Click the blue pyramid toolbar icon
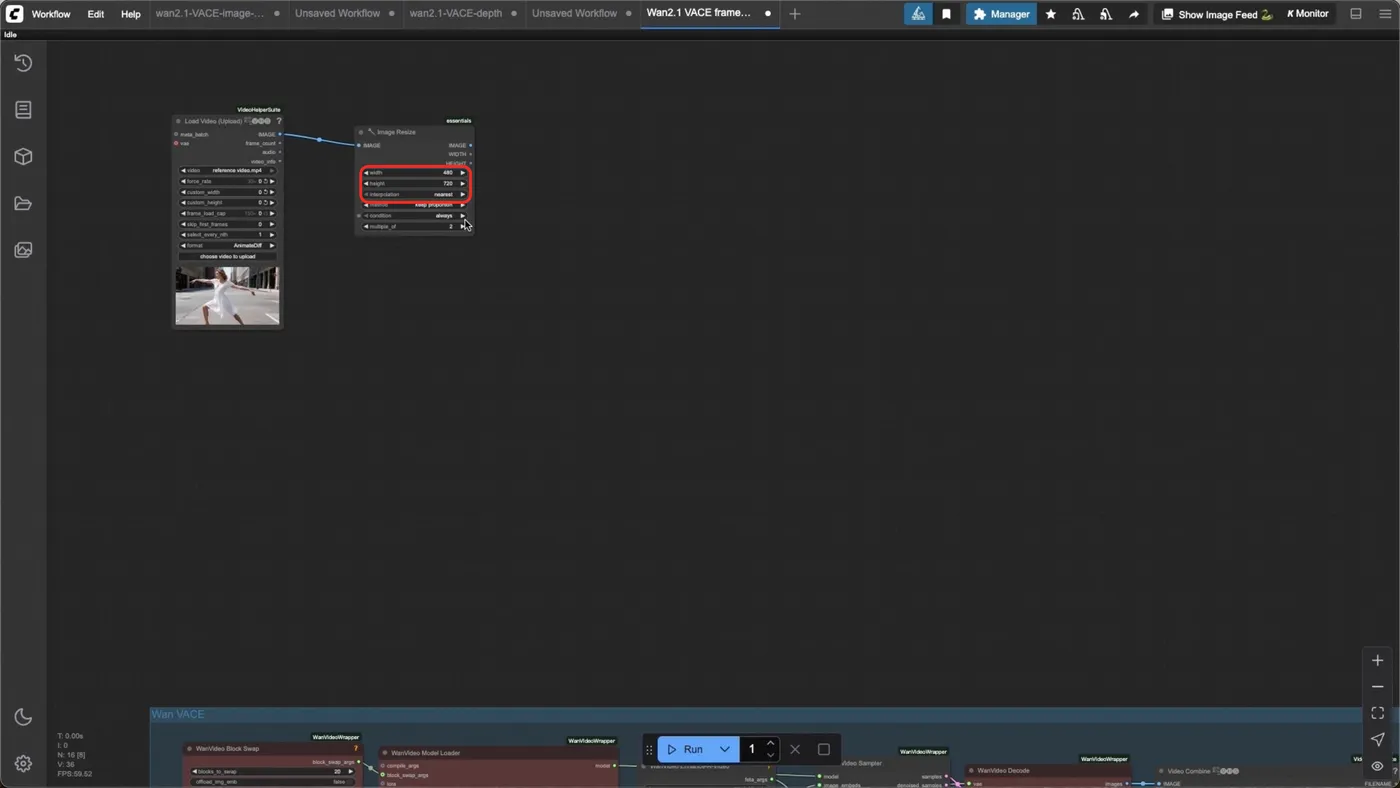The image size is (1400, 788). (x=918, y=14)
